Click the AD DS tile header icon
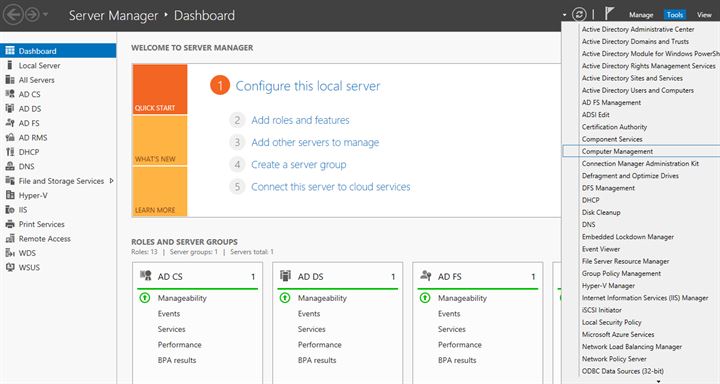The image size is (720, 384). [286, 276]
